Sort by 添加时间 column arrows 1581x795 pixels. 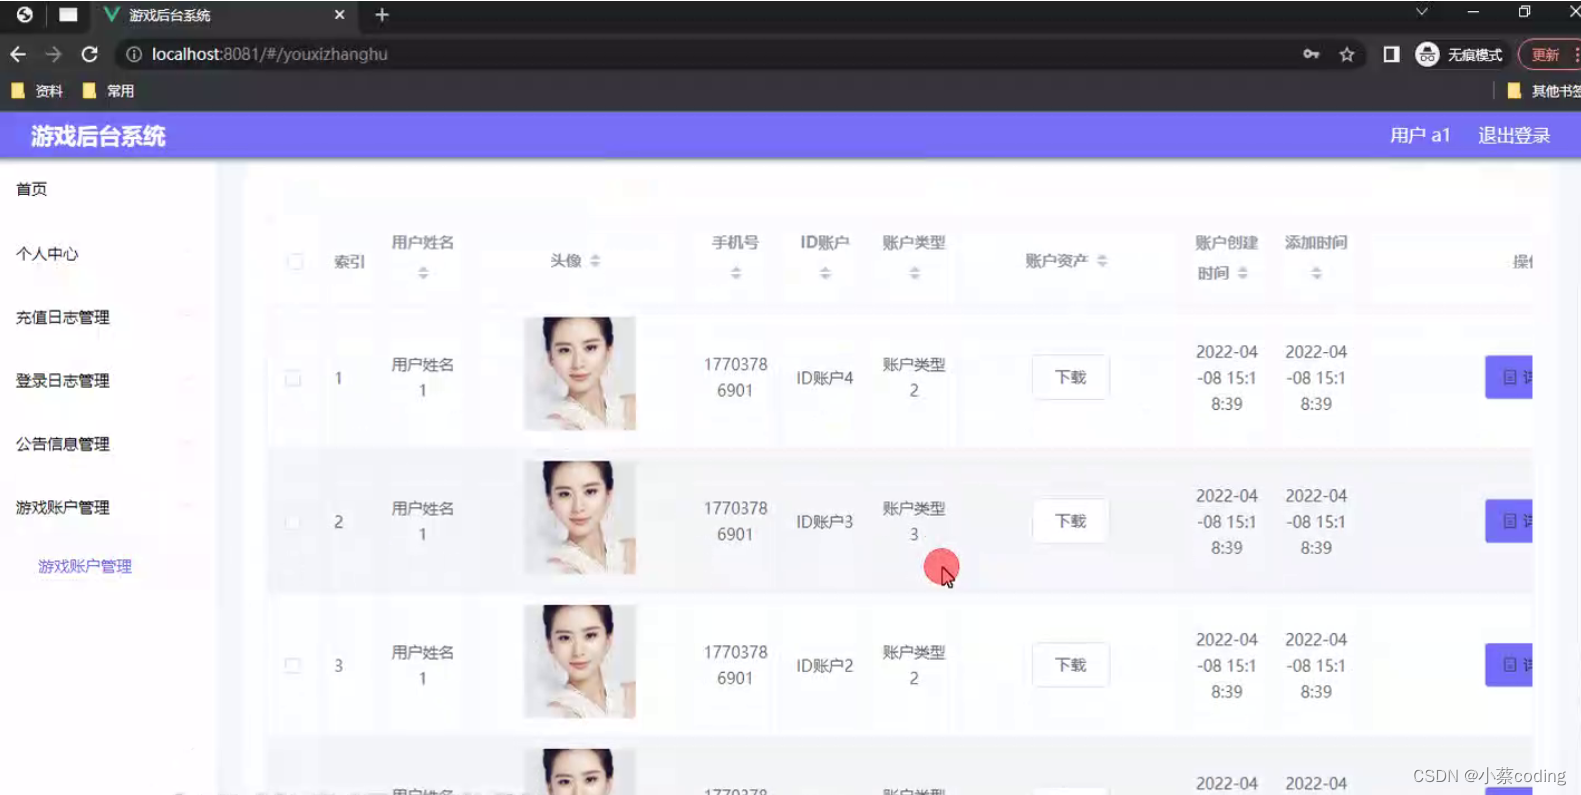pos(1316,273)
